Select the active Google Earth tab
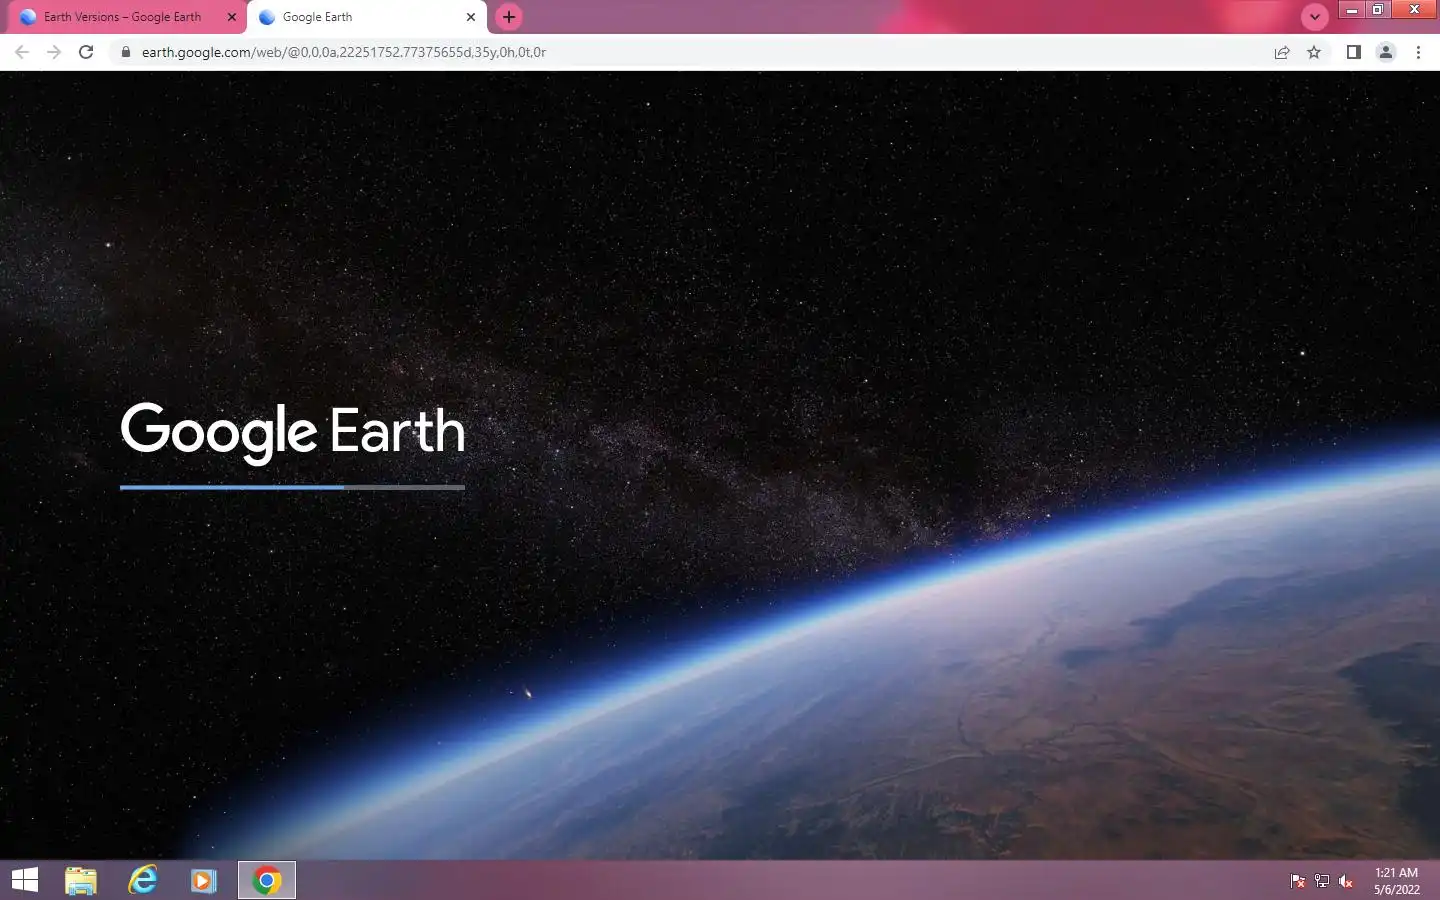The width and height of the screenshot is (1440, 900). (x=367, y=17)
